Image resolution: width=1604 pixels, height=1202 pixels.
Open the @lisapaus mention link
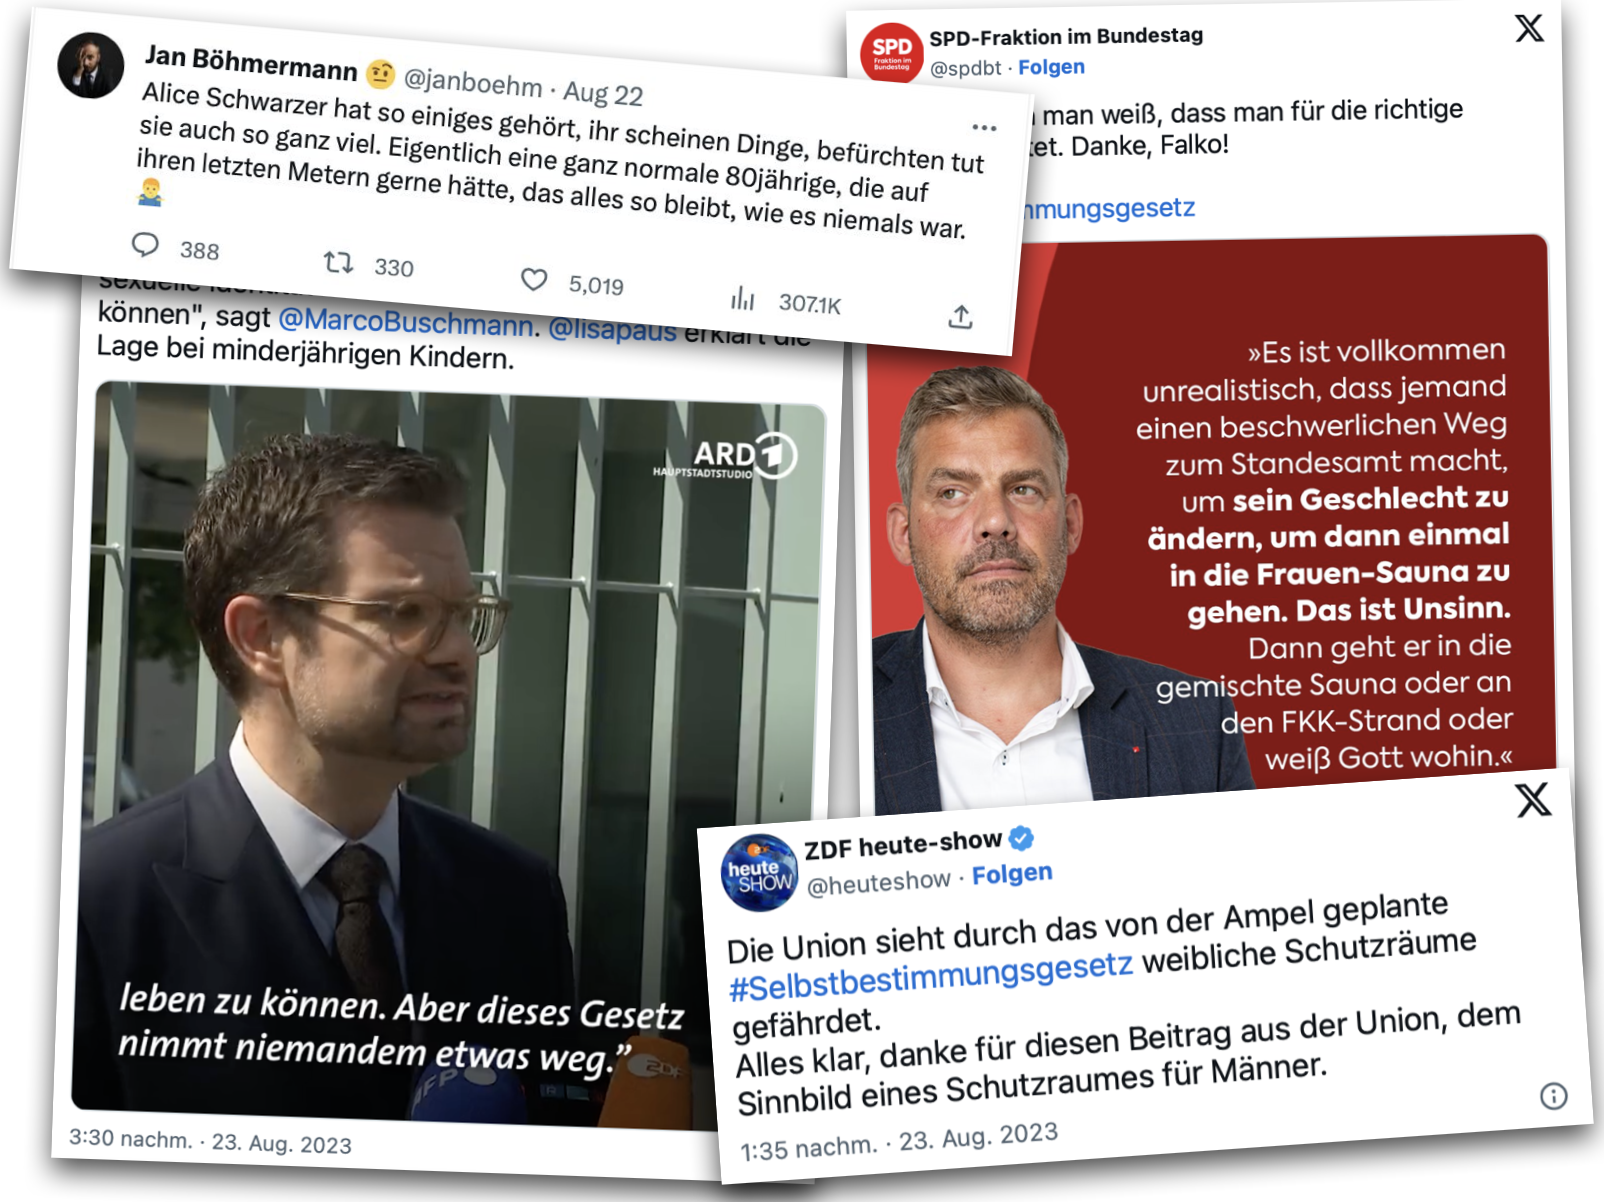pos(613,329)
